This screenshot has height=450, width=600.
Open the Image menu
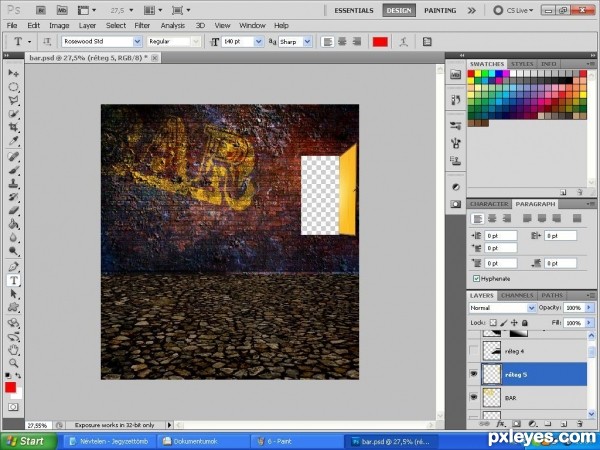(x=59, y=26)
